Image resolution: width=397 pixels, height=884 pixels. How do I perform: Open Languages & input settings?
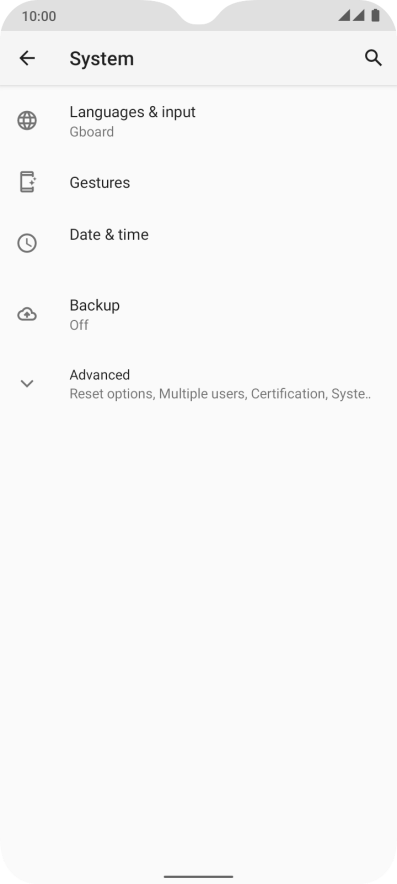pos(198,121)
